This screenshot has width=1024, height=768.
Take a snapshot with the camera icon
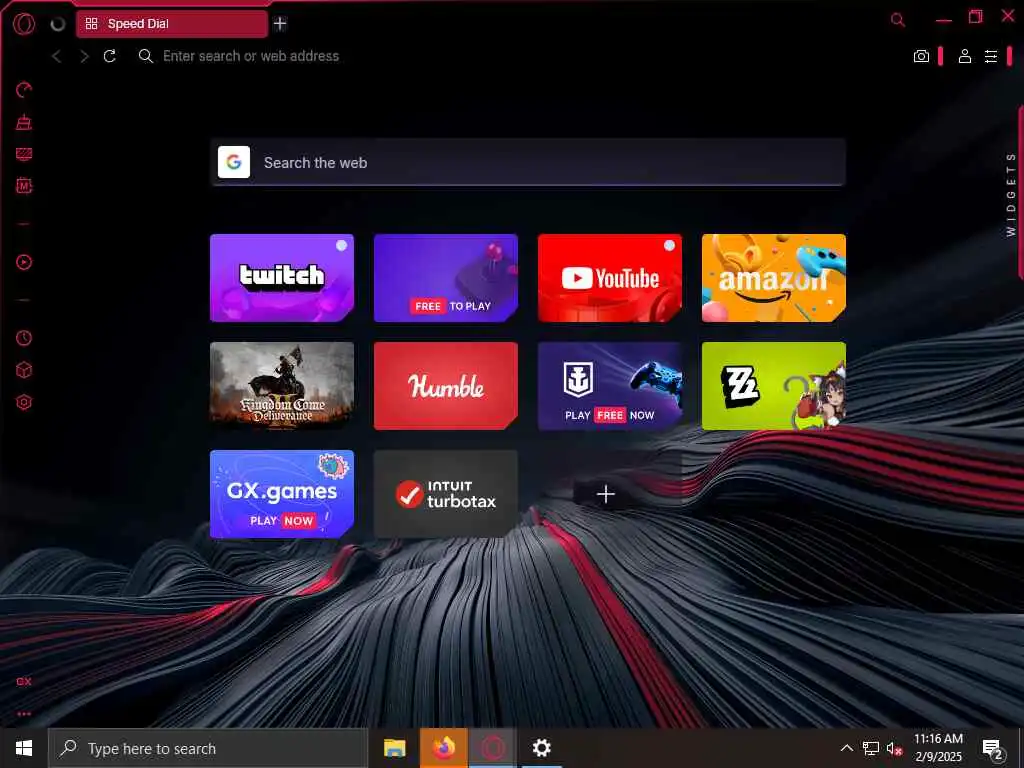[x=921, y=56]
